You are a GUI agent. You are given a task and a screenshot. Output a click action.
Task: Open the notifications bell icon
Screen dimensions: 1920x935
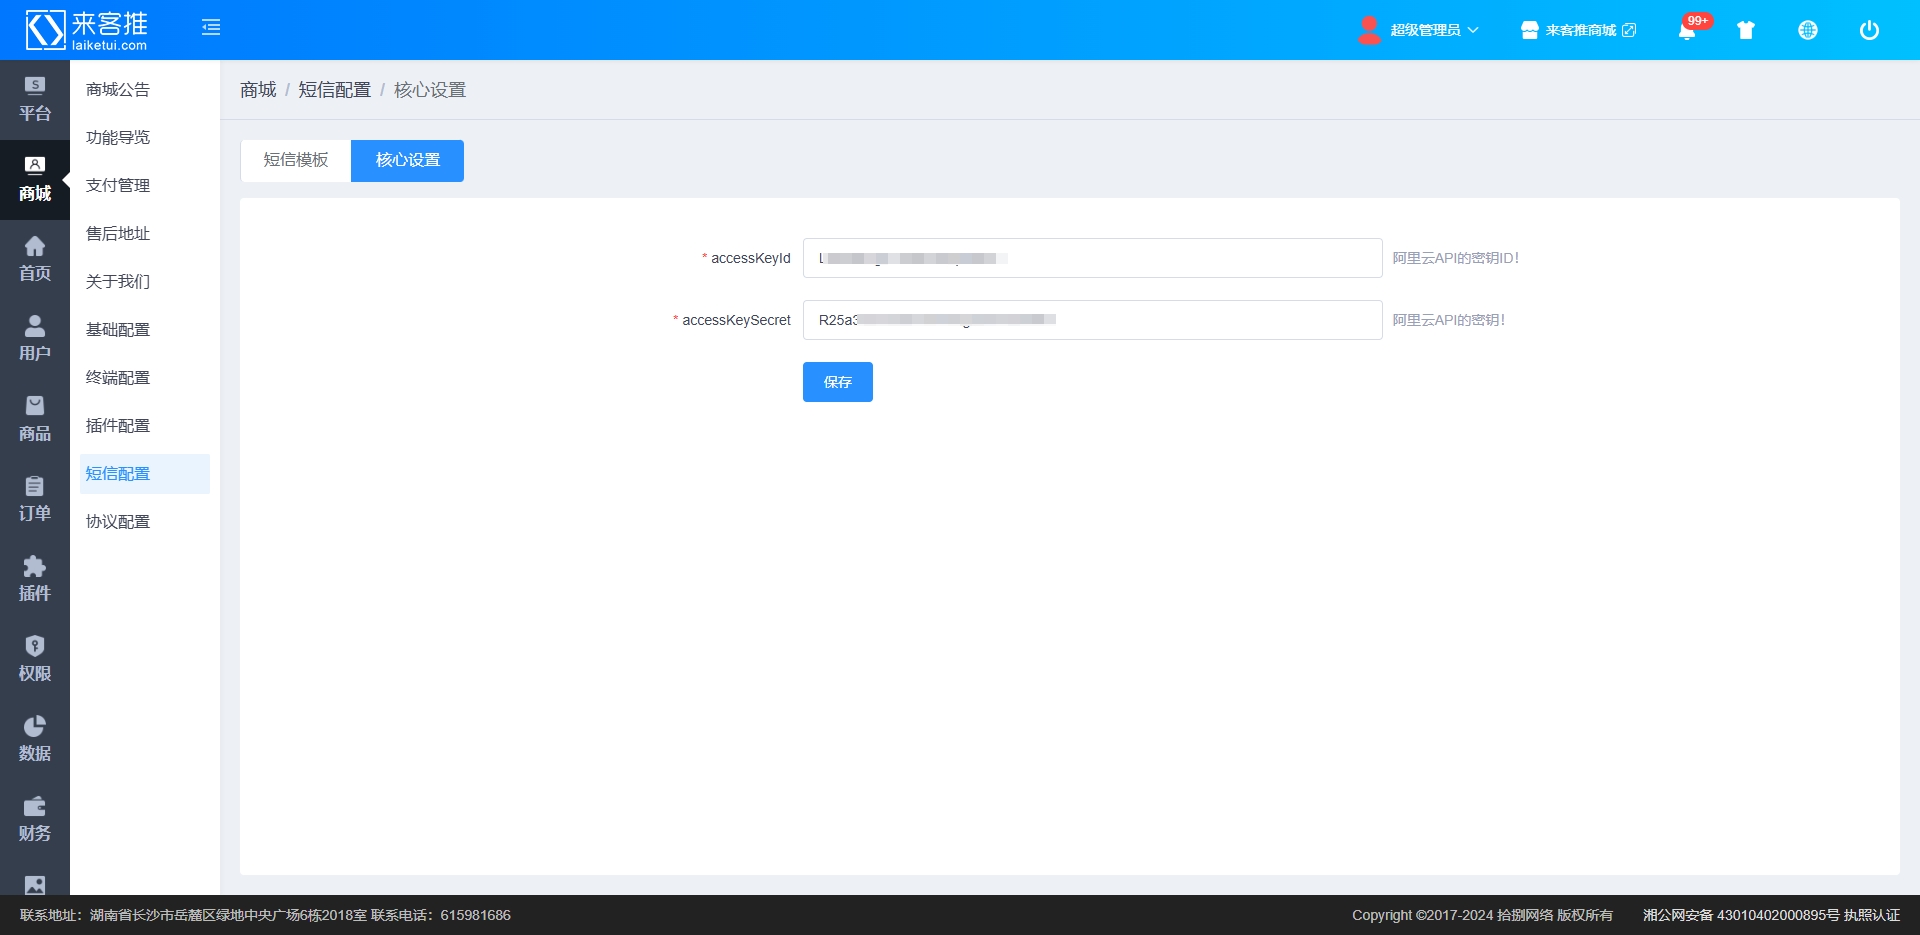click(x=1687, y=31)
